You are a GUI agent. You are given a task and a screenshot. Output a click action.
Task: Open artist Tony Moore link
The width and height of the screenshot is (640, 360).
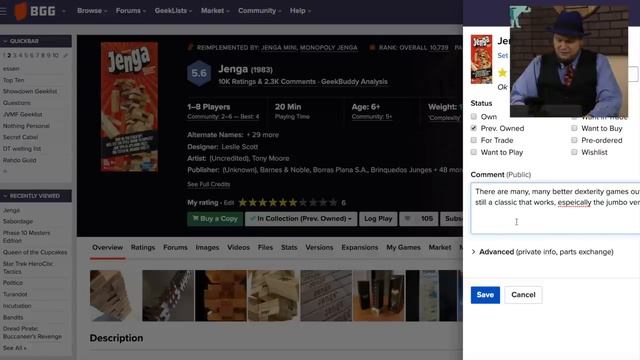(271, 158)
